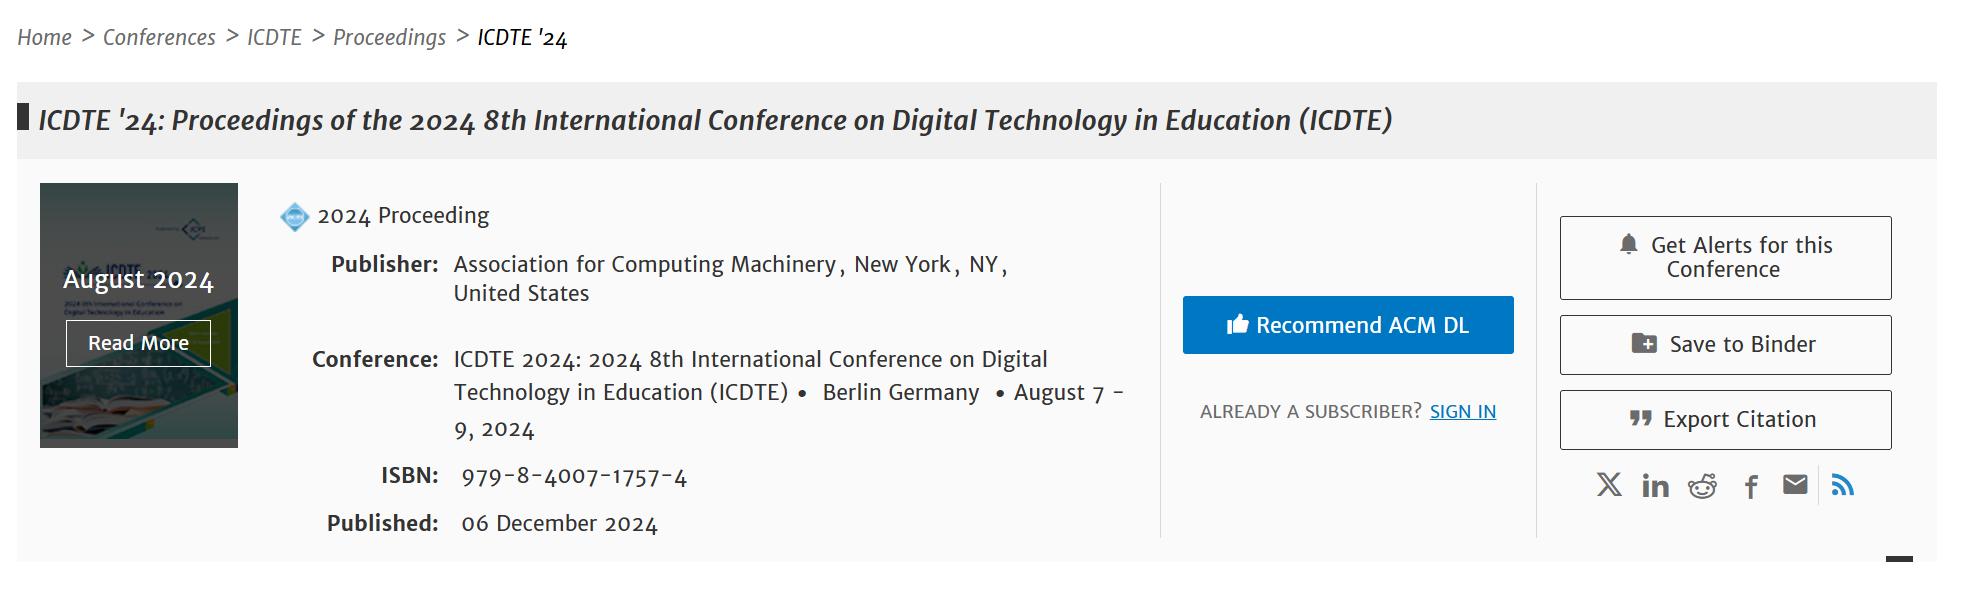Share the proceedings on X (Twitter)
The image size is (1967, 612).
pyautogui.click(x=1609, y=485)
